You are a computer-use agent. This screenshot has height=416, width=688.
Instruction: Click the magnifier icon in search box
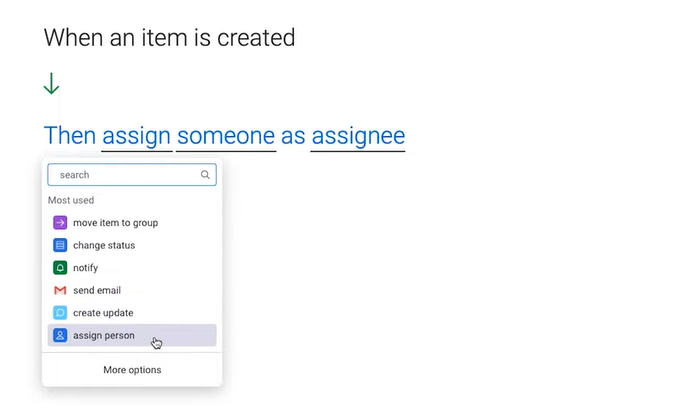click(x=205, y=175)
